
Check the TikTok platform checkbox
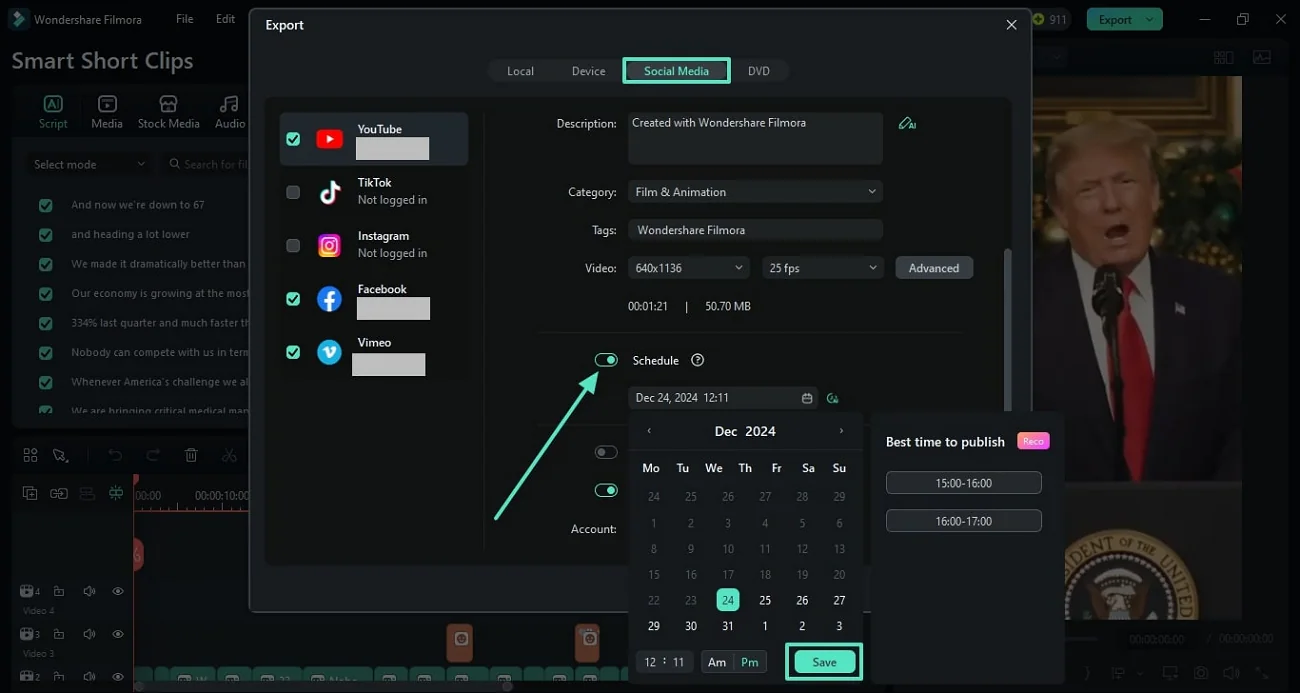(293, 192)
